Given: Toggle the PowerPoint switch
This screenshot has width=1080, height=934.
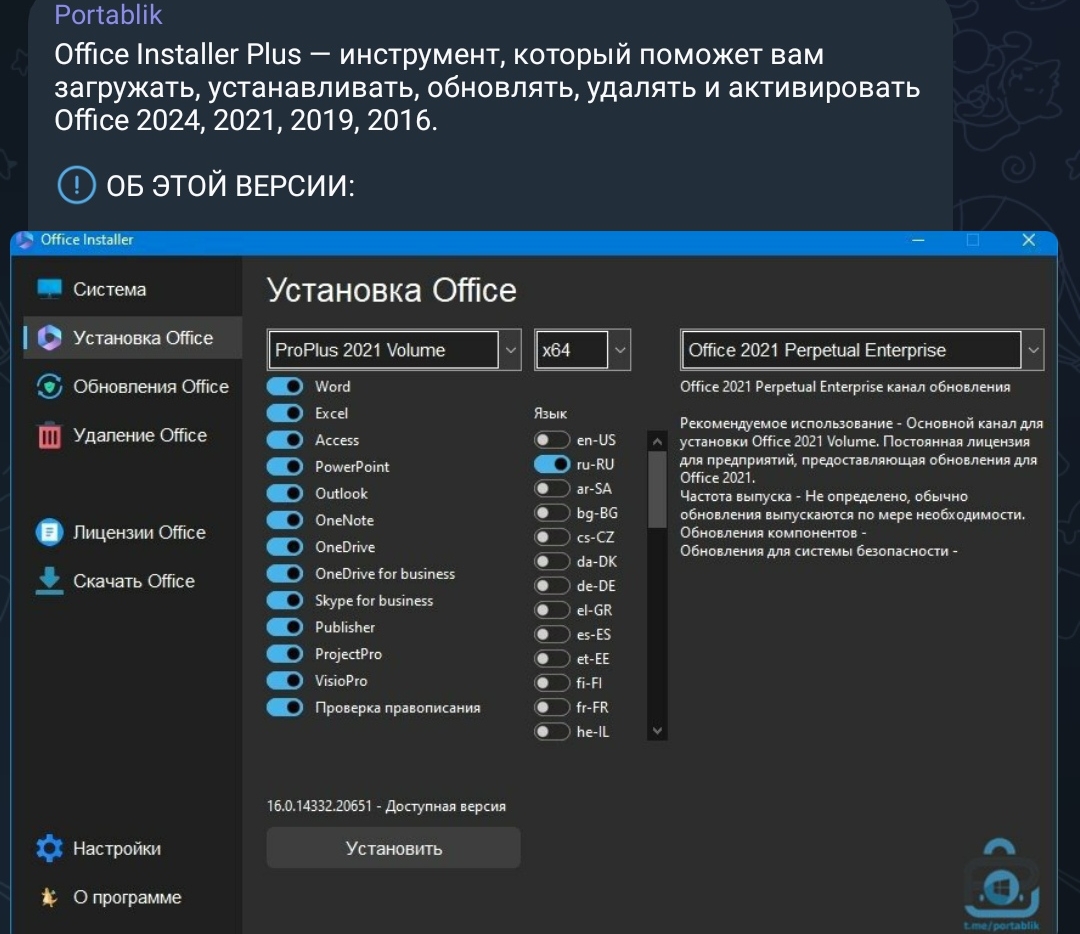Looking at the screenshot, I should point(285,466).
